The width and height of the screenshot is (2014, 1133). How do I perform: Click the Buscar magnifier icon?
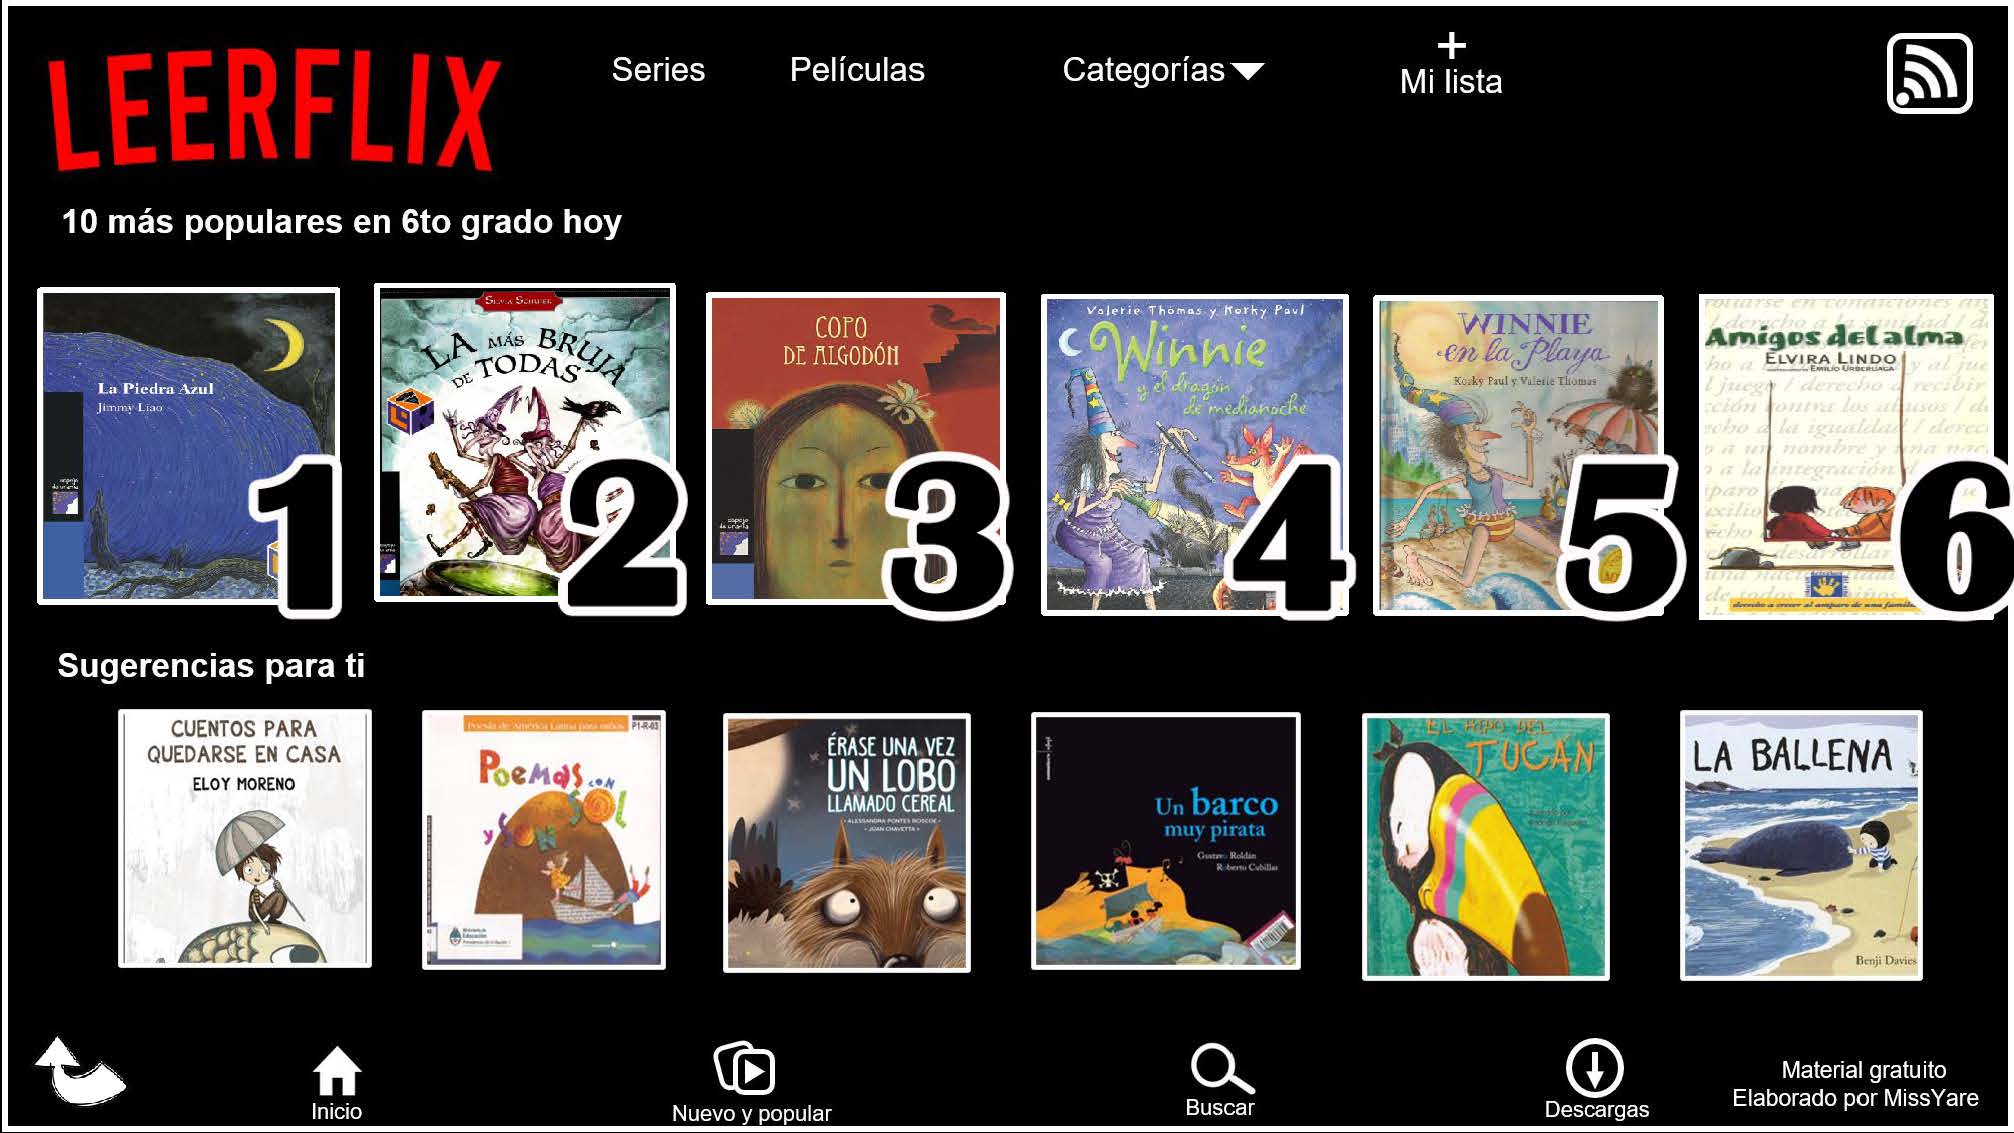coord(1221,1069)
